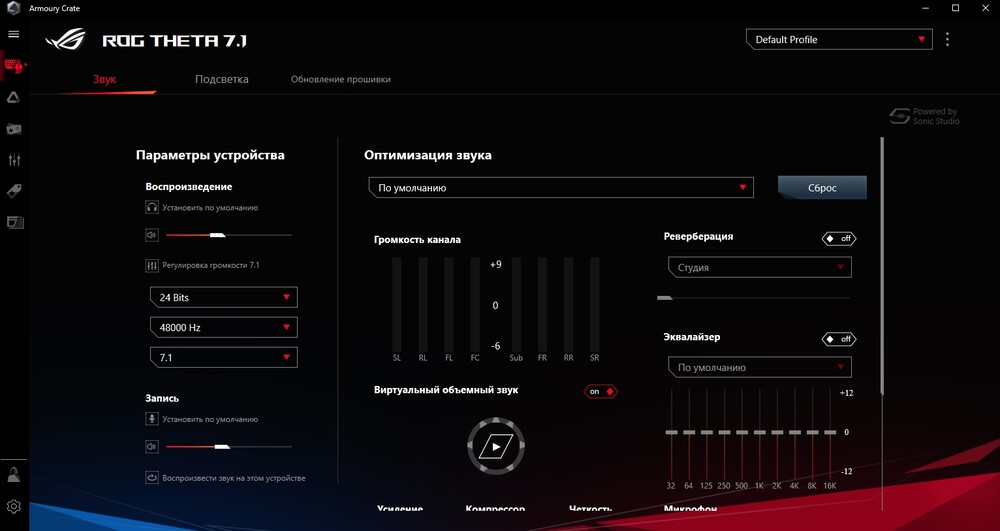Click the RR channel volume bar
Viewport: 1000px width, 531px height.
(x=568, y=303)
